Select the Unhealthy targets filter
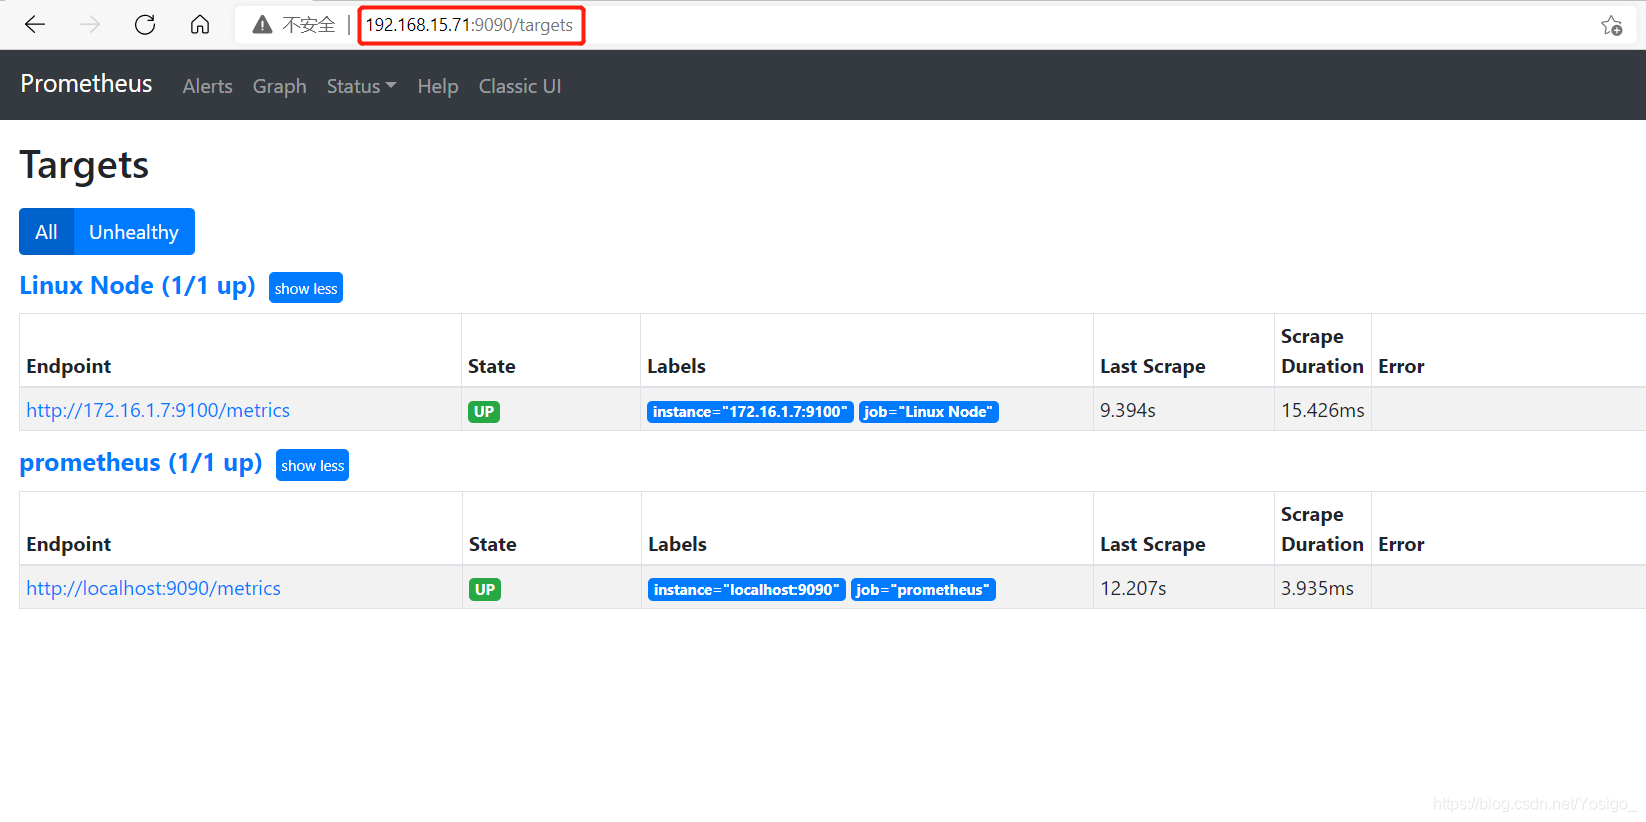This screenshot has height=822, width=1646. point(134,232)
